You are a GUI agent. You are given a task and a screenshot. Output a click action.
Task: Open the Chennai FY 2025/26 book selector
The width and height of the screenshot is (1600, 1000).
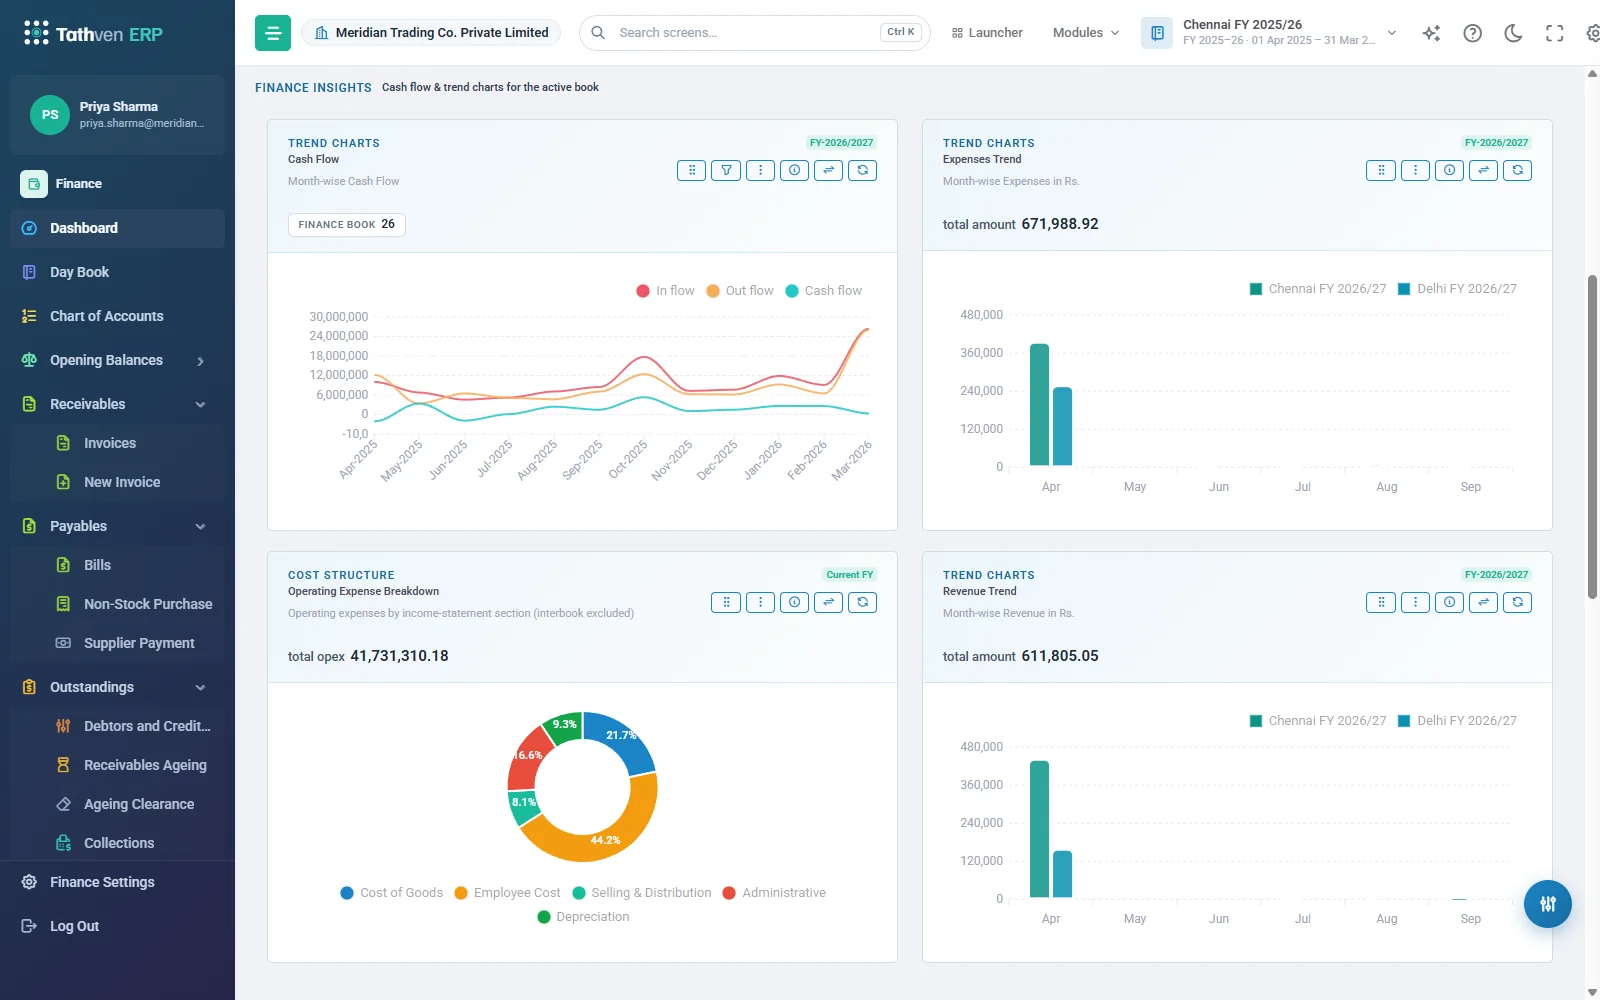click(1271, 33)
